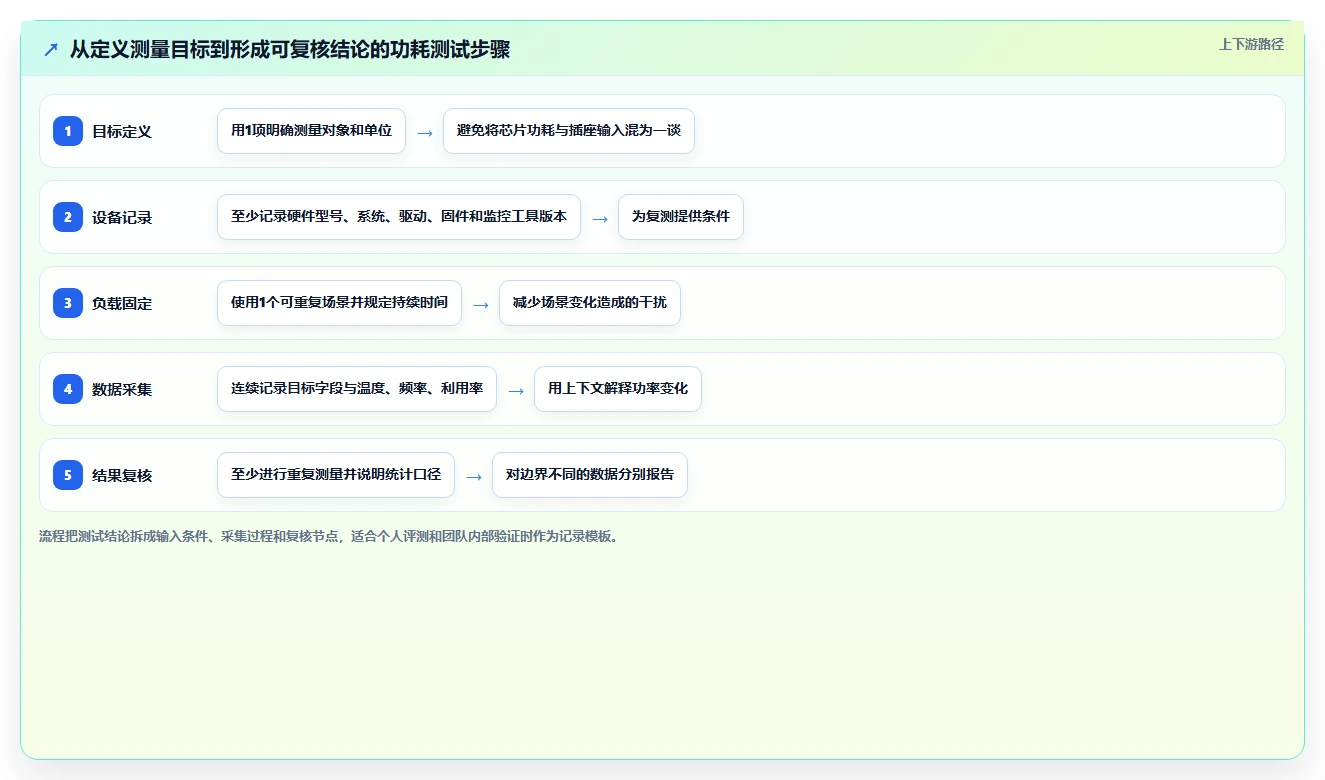
Task: Click the 上下游路径 label in header
Action: click(x=1251, y=45)
